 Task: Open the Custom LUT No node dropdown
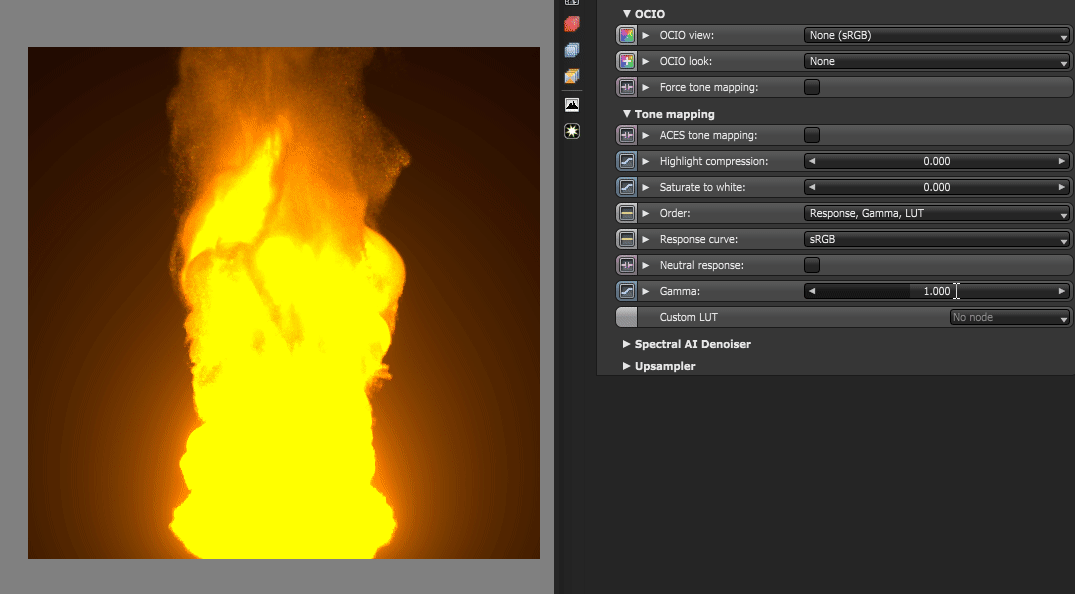(1010, 317)
